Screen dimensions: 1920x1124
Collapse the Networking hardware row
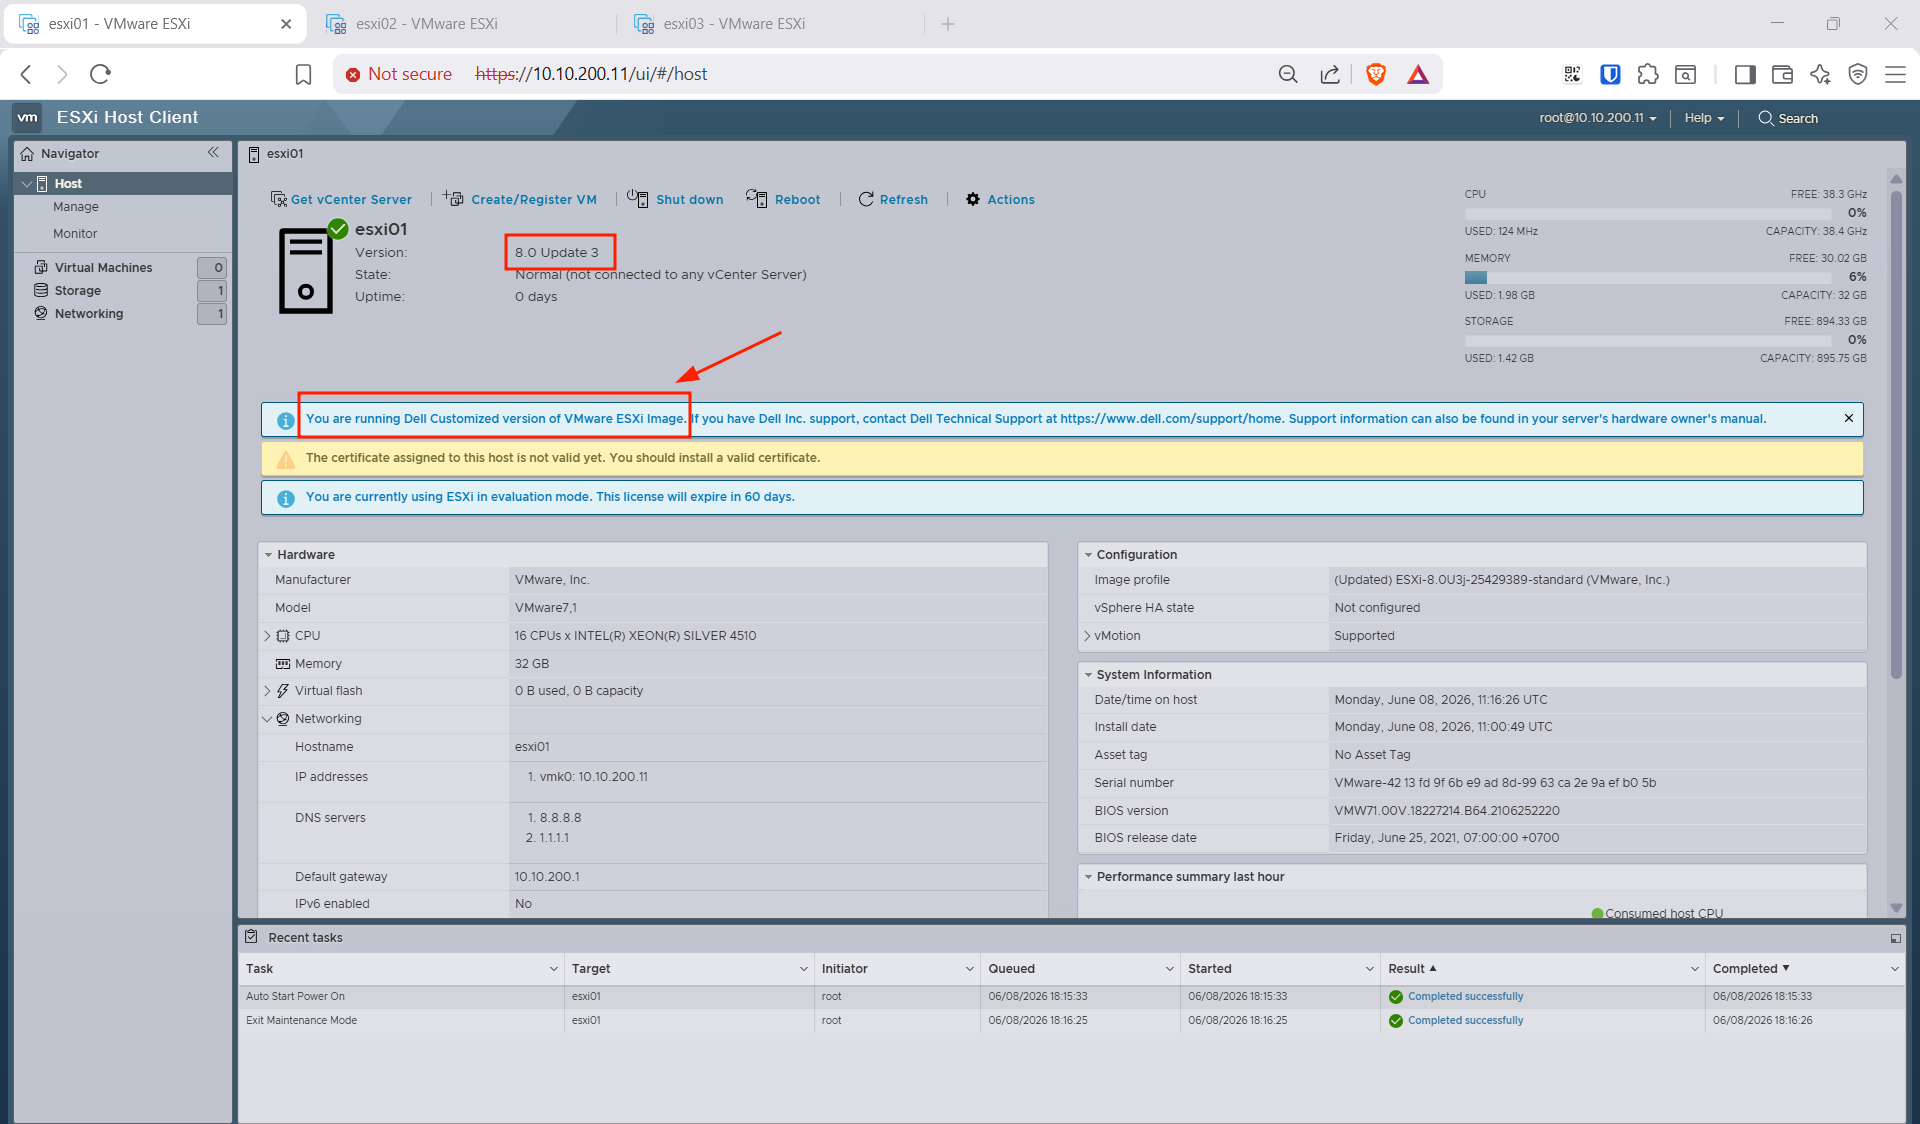pos(267,719)
